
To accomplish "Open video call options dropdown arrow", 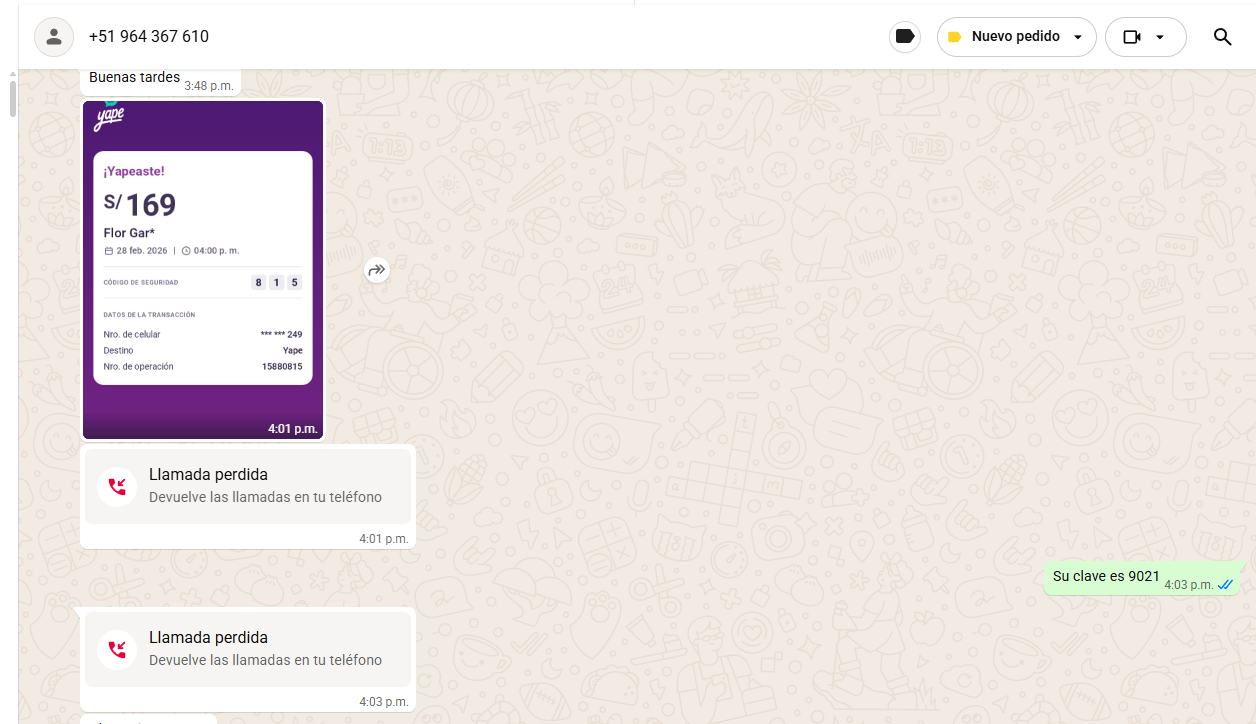I will pyautogui.click(x=1160, y=37).
